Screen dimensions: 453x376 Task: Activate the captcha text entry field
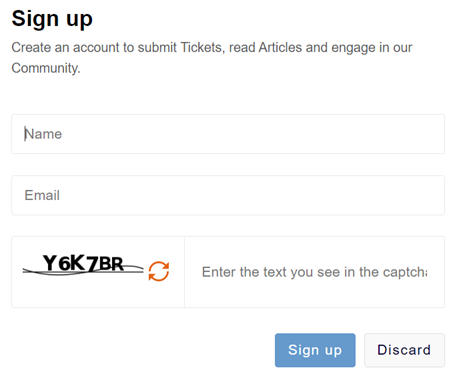(314, 272)
